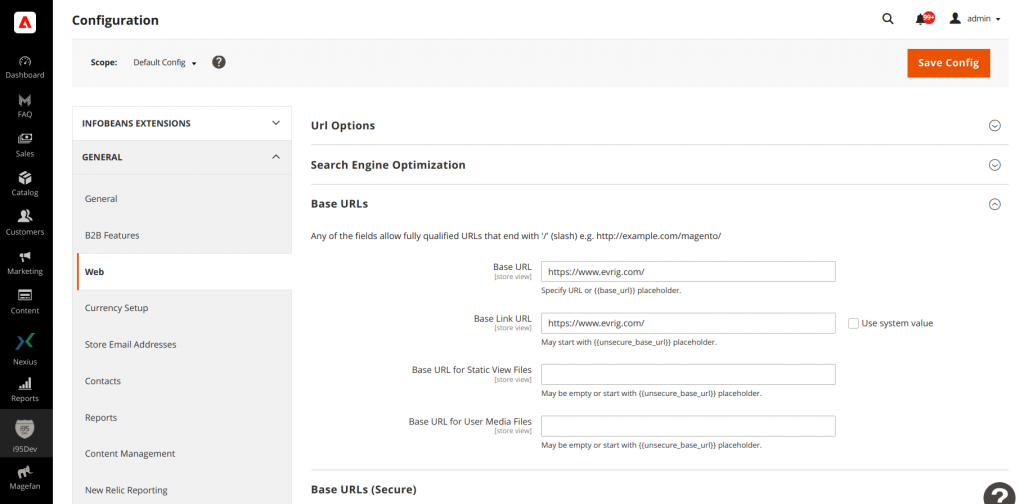Click the 'Specify URL or {{base_url}} placeholder' note
This screenshot has width=1024, height=504.
tap(611, 291)
